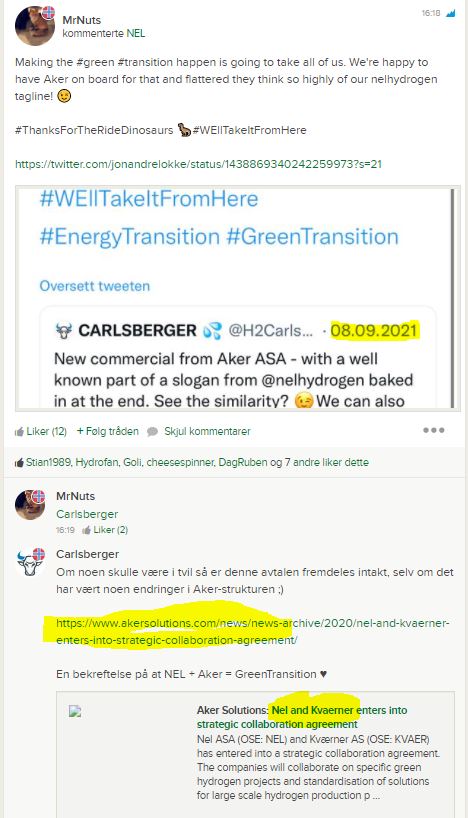Click MrNuts avatar in the comment reply
The width and height of the screenshot is (468, 818).
tap(30, 504)
